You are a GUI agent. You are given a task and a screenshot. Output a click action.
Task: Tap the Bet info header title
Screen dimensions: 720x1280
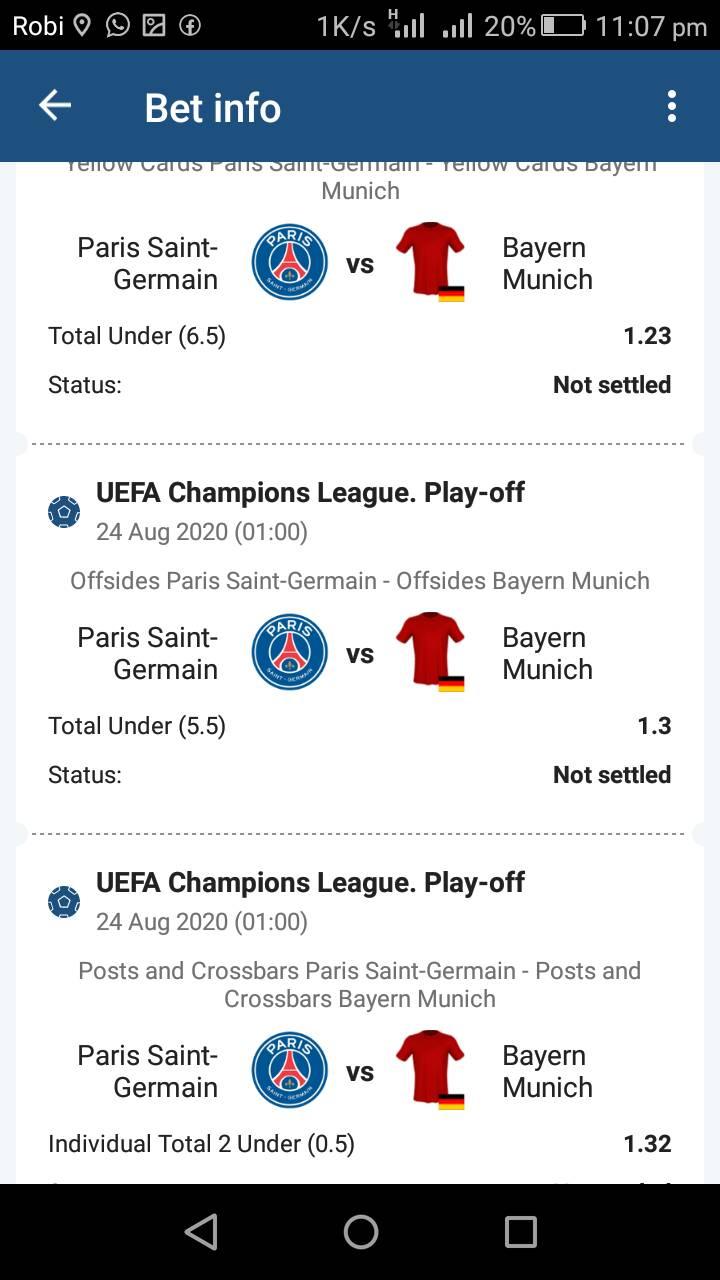213,108
